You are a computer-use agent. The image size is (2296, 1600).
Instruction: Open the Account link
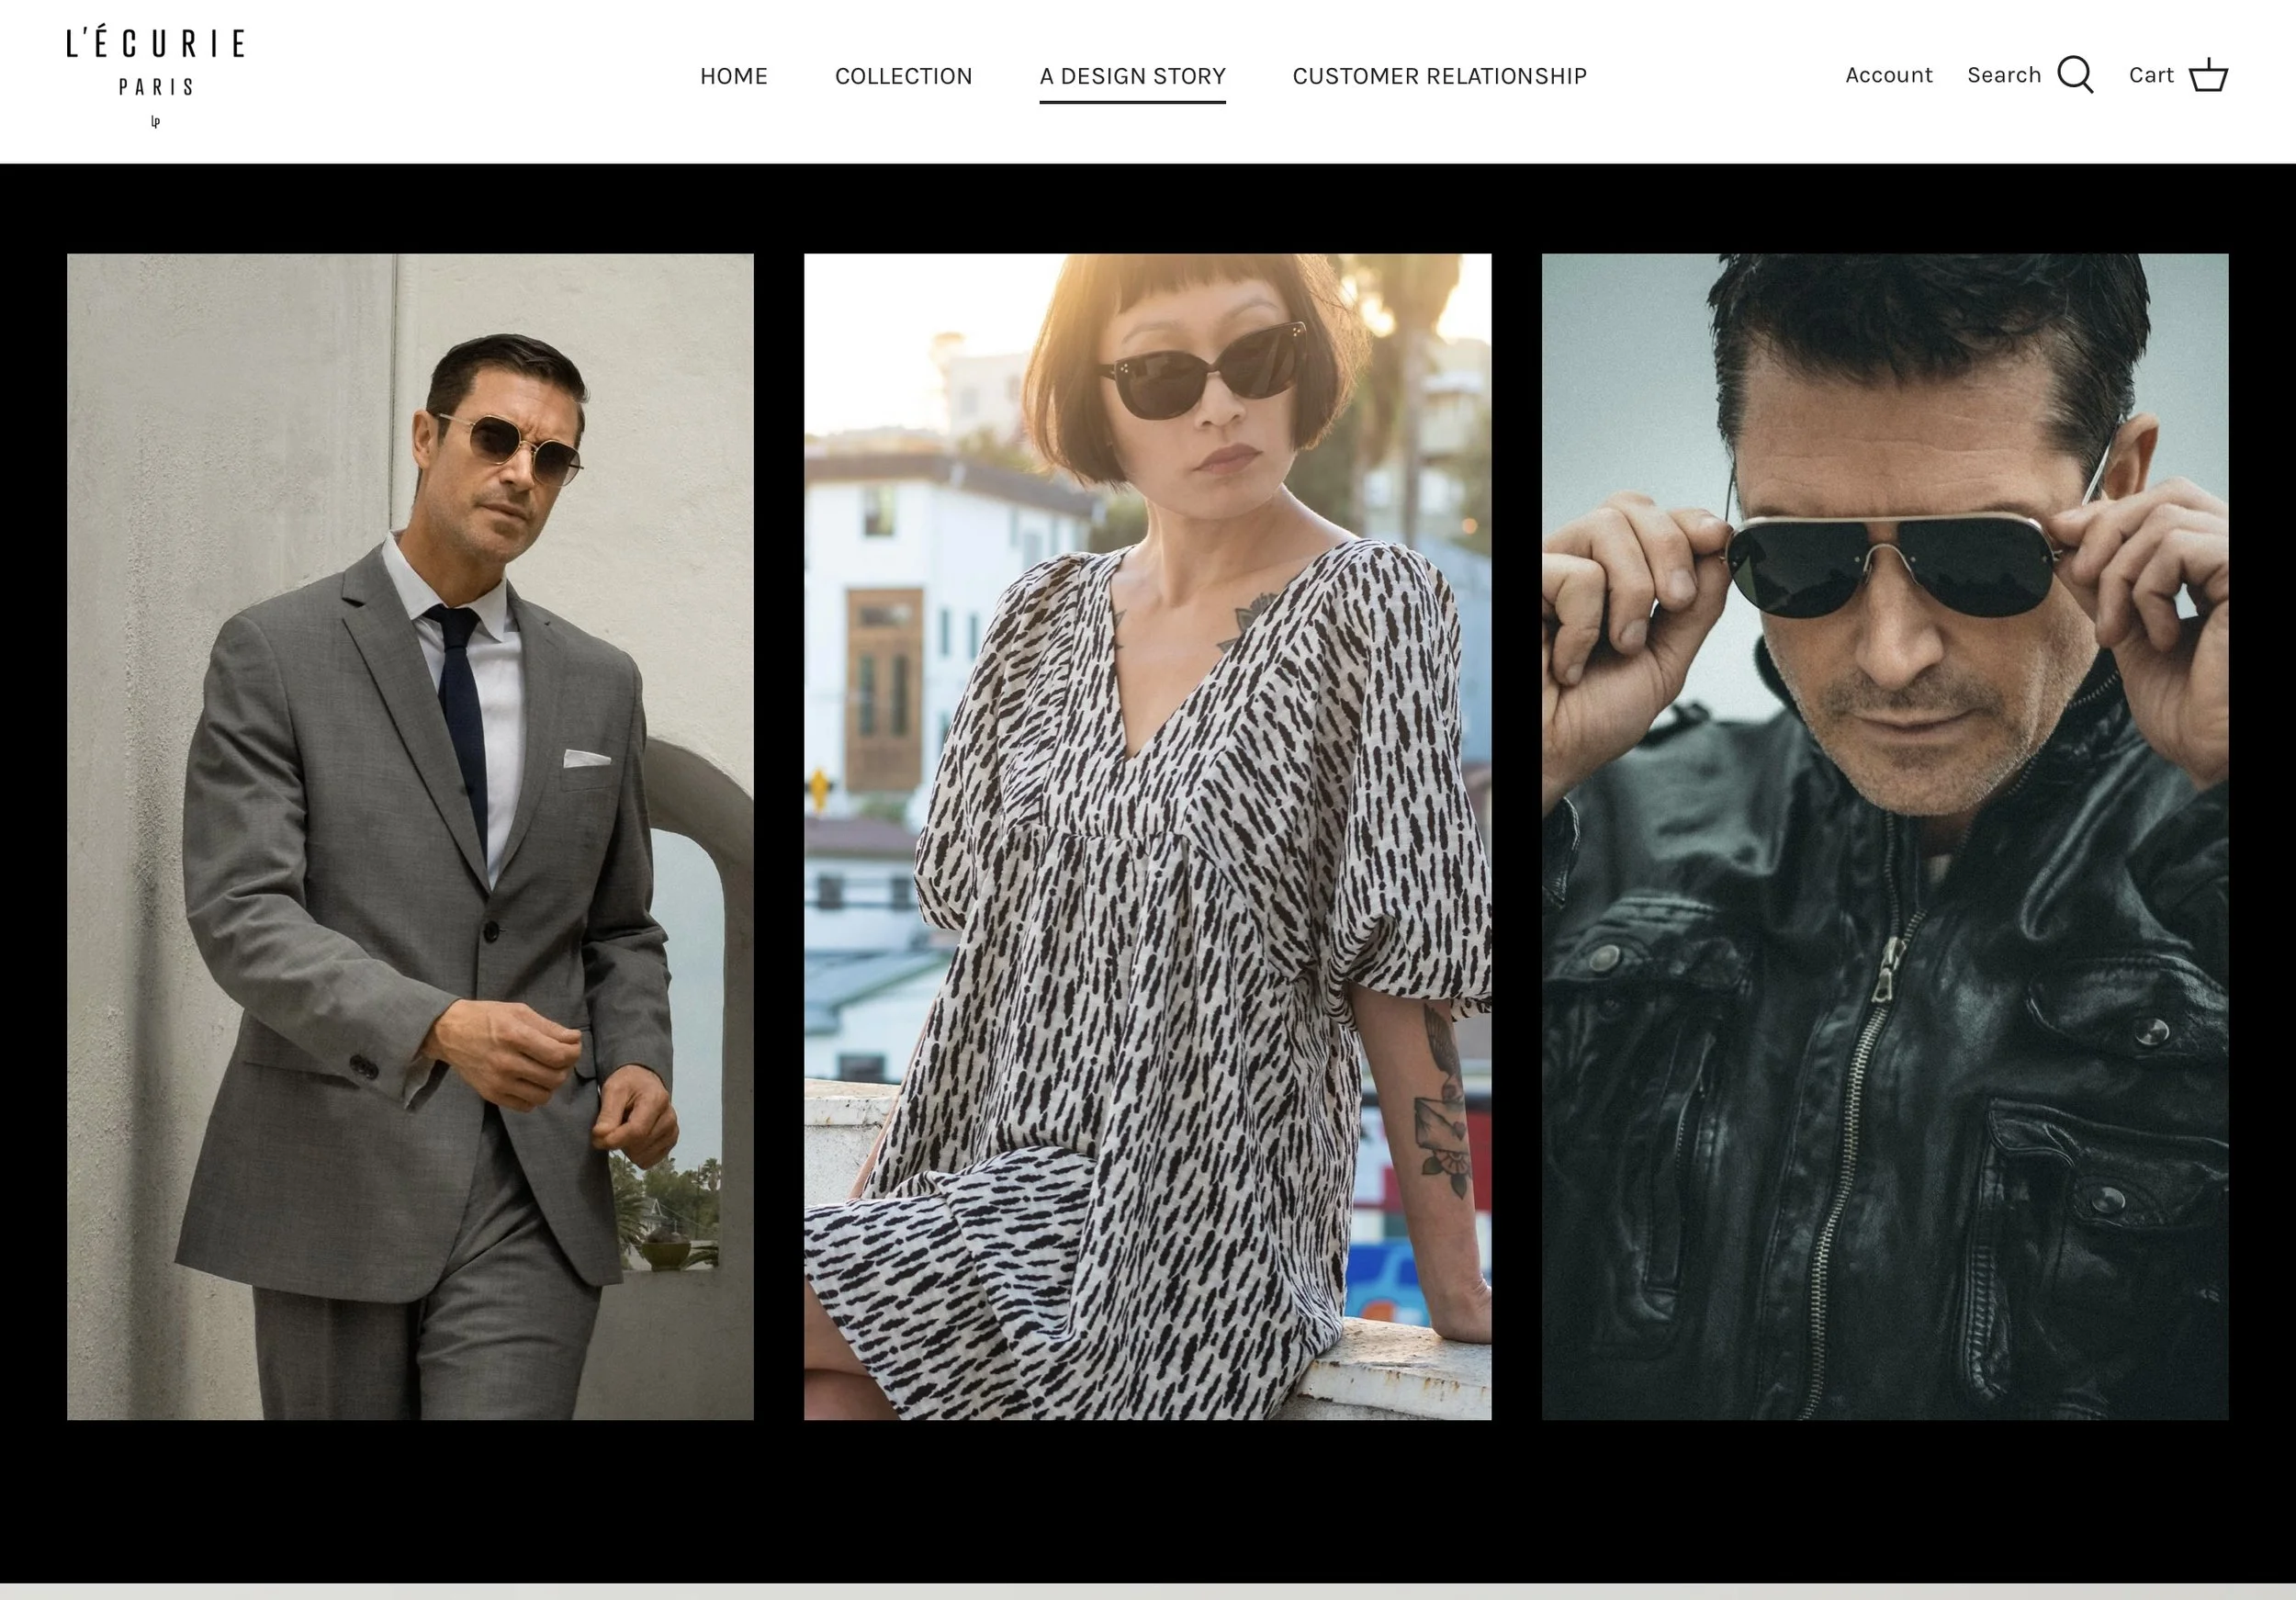[1888, 75]
